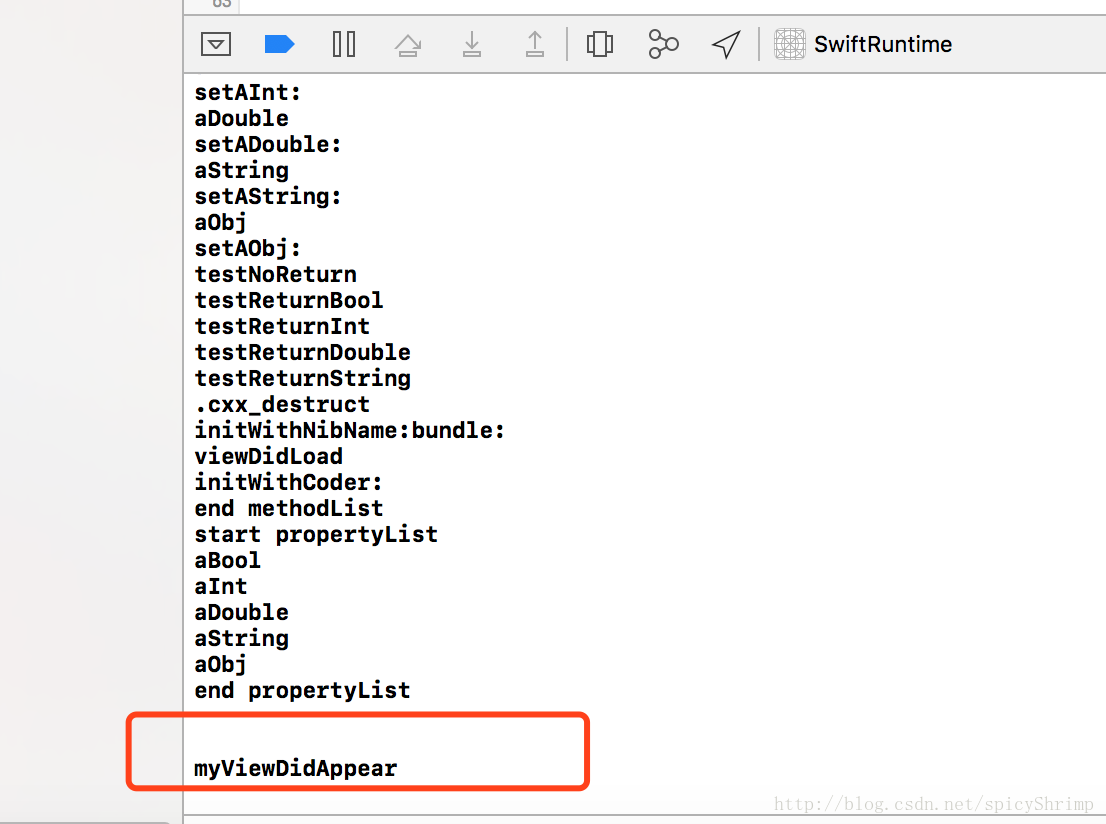Pause program execution
Image resolution: width=1106 pixels, height=824 pixels.
[344, 44]
